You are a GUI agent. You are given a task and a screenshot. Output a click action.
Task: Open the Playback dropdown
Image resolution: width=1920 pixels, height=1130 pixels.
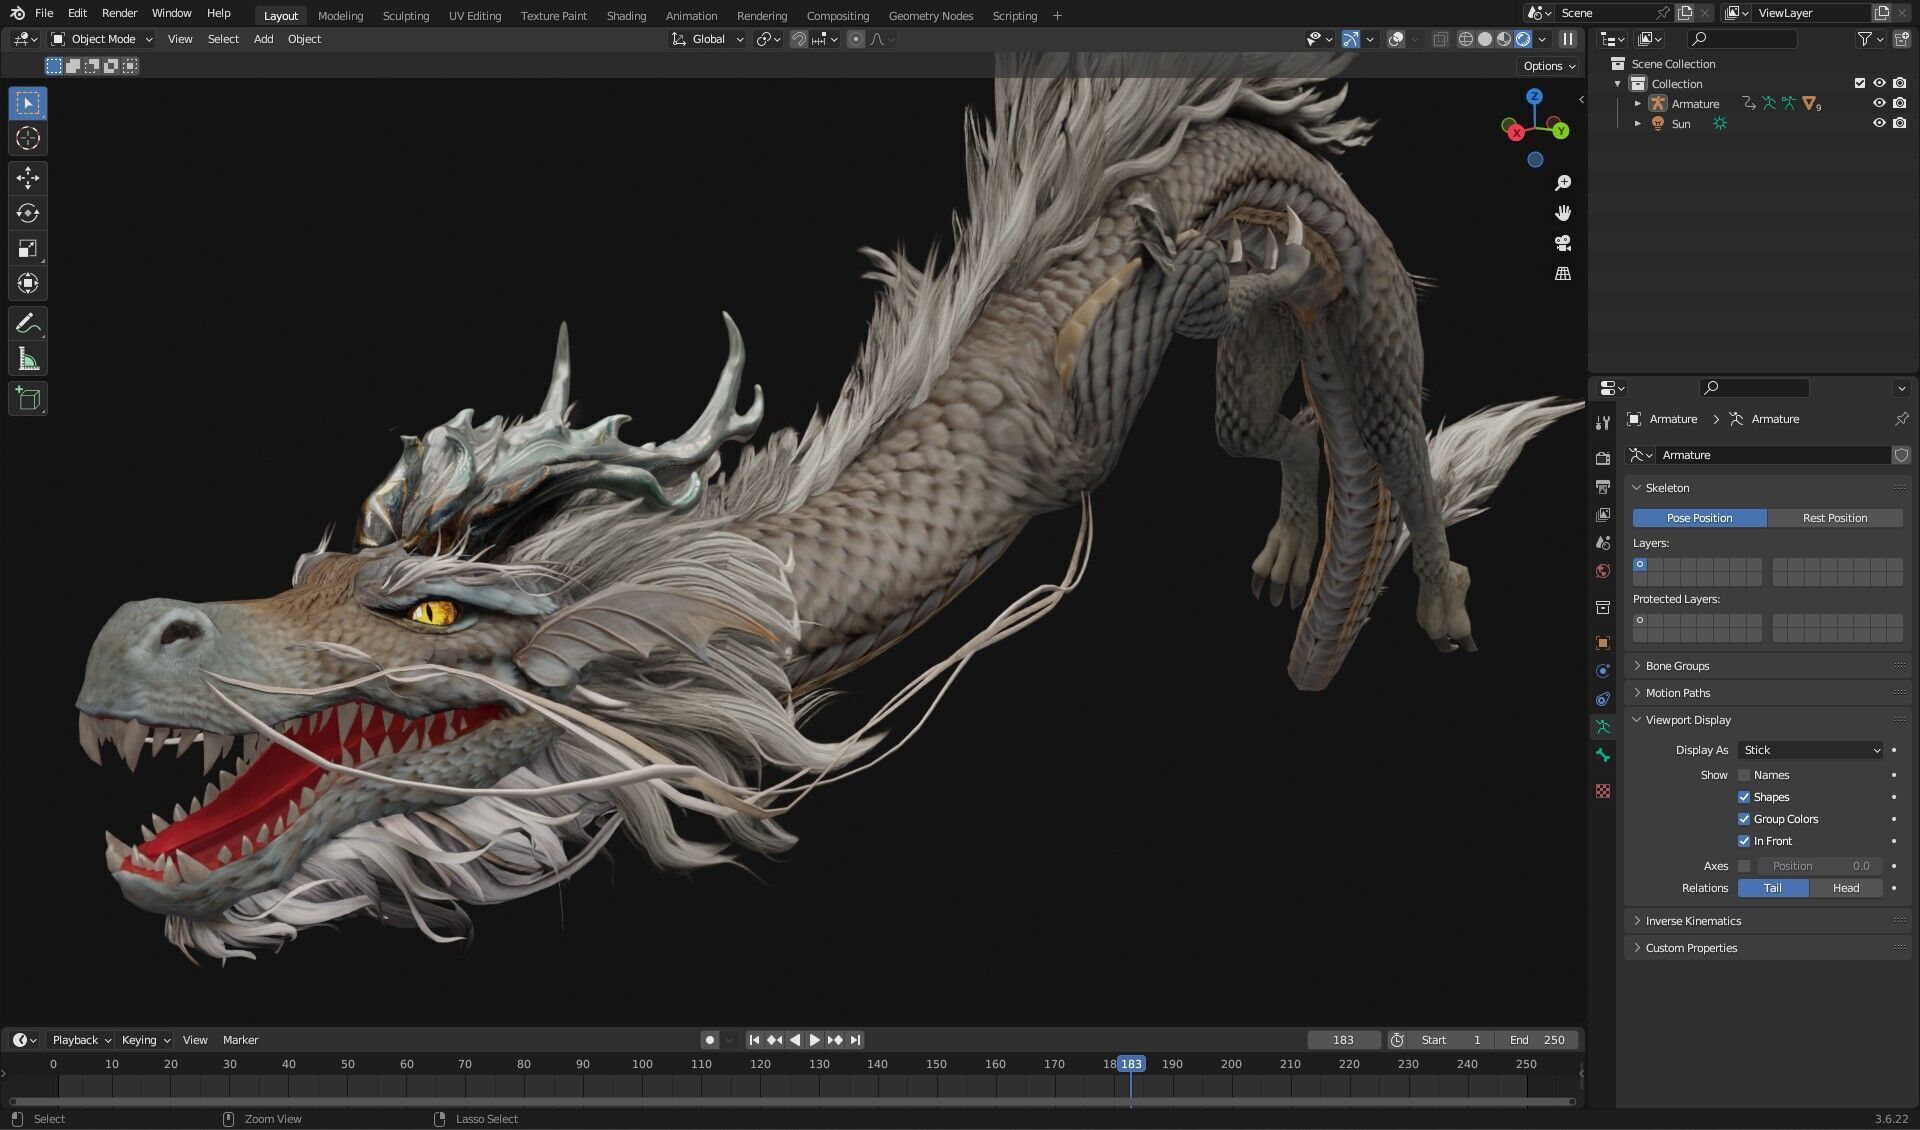[80, 1040]
